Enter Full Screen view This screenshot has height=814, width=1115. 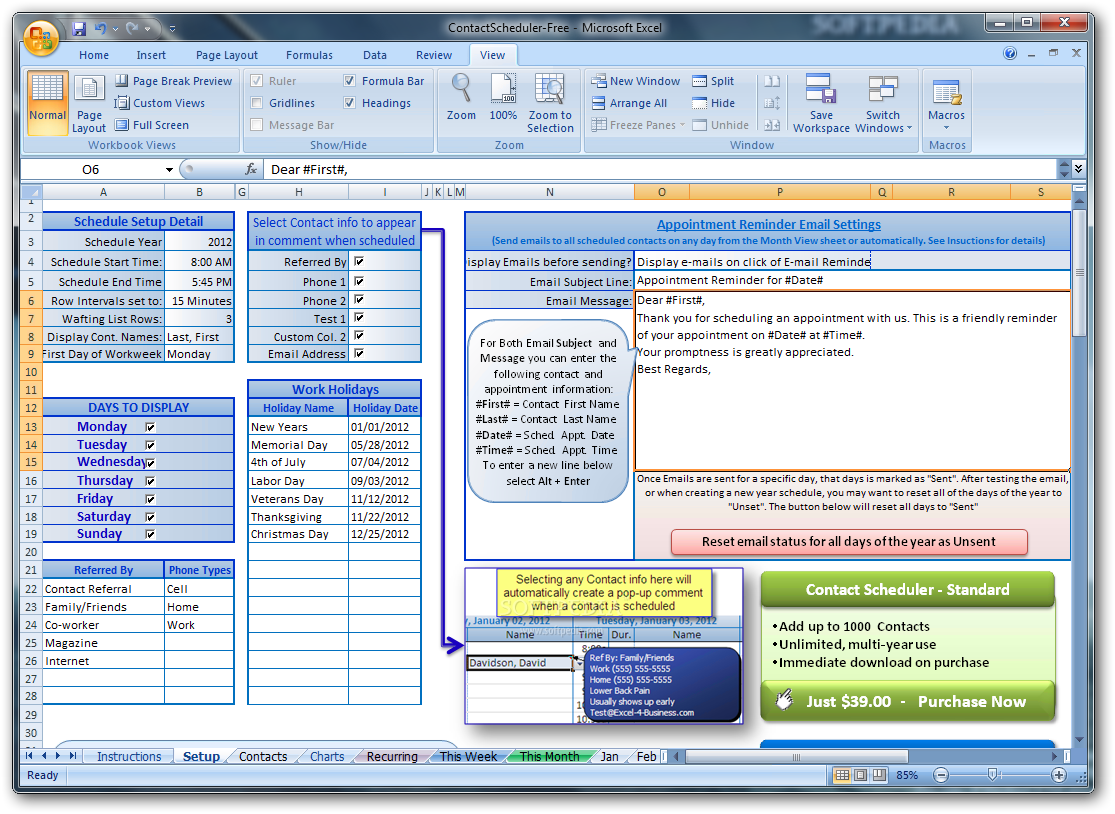(x=152, y=125)
